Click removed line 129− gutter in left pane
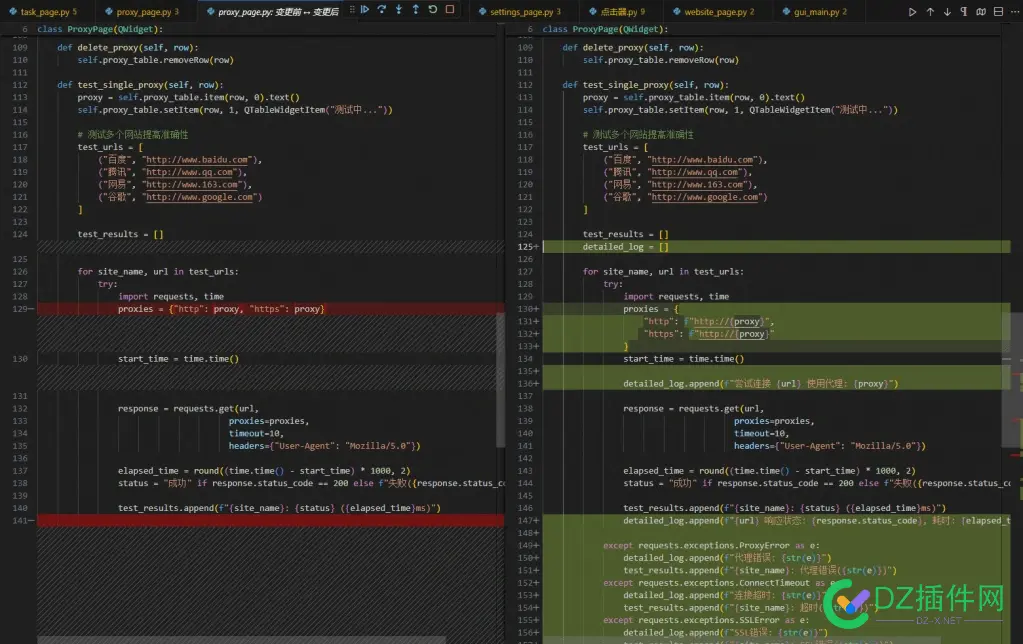The height and width of the screenshot is (644, 1023). [x=23, y=309]
